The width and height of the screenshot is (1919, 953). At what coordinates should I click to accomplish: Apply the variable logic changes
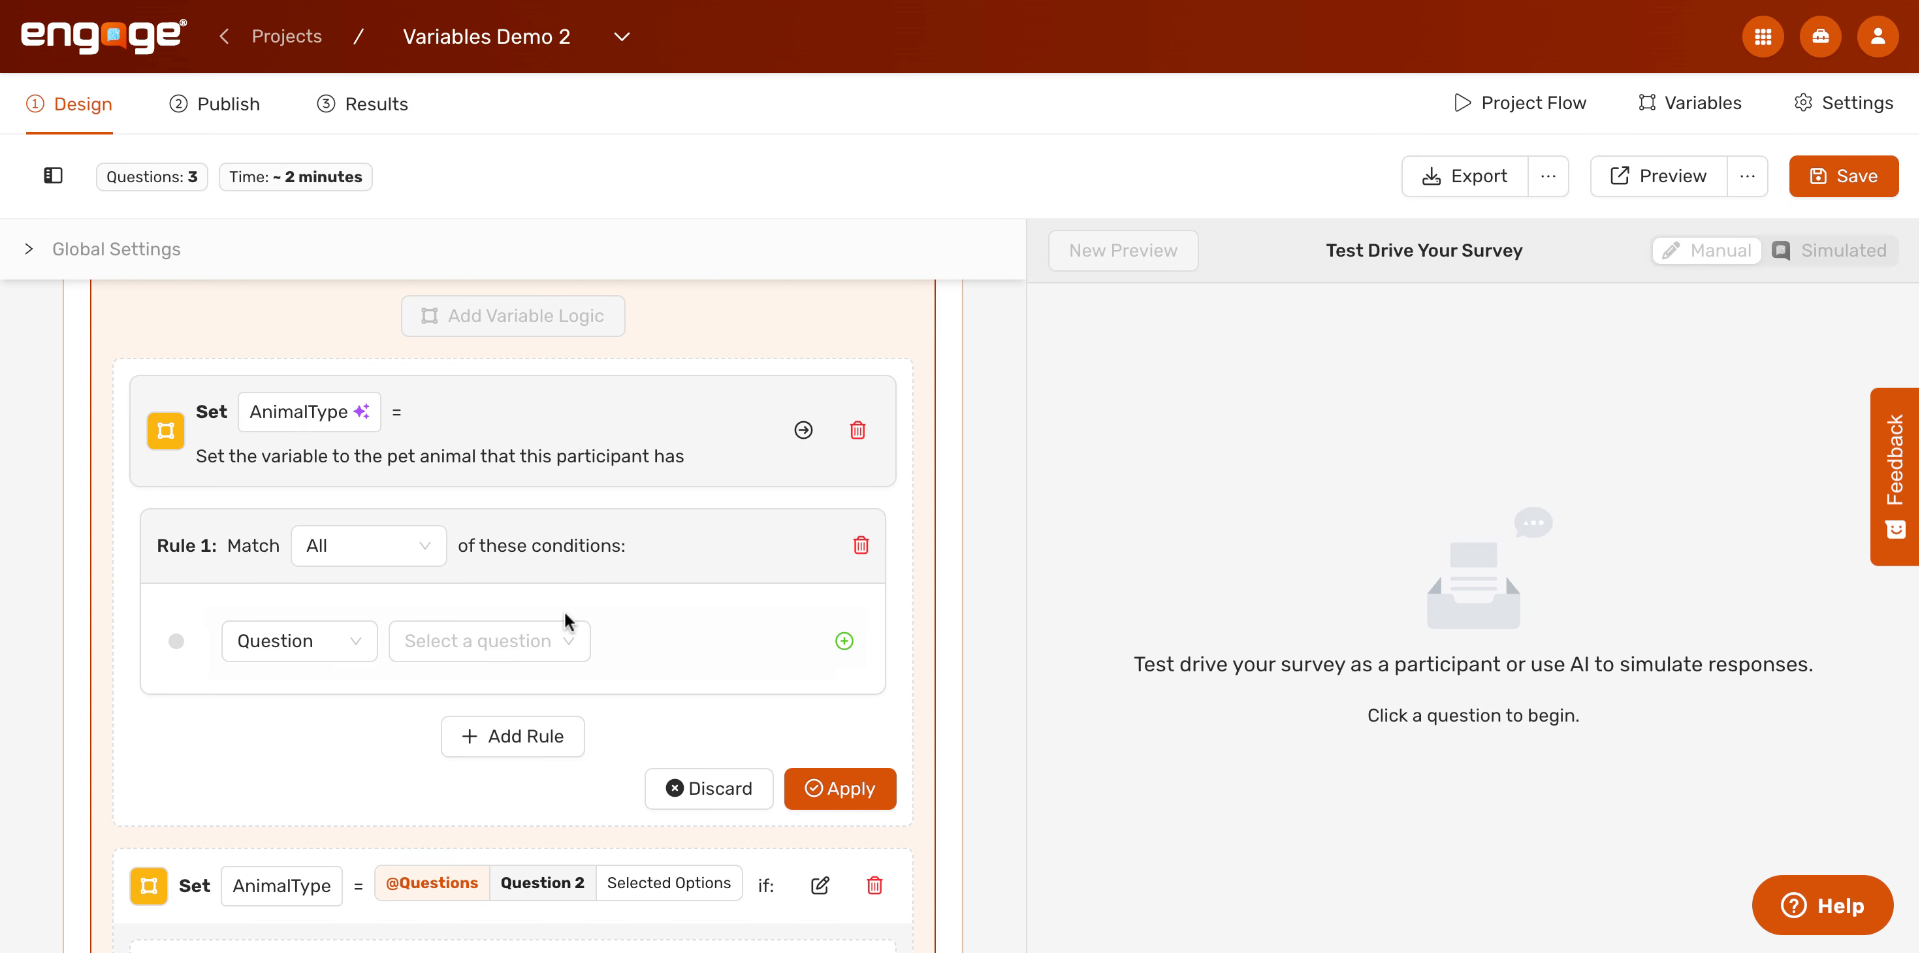[x=840, y=789]
